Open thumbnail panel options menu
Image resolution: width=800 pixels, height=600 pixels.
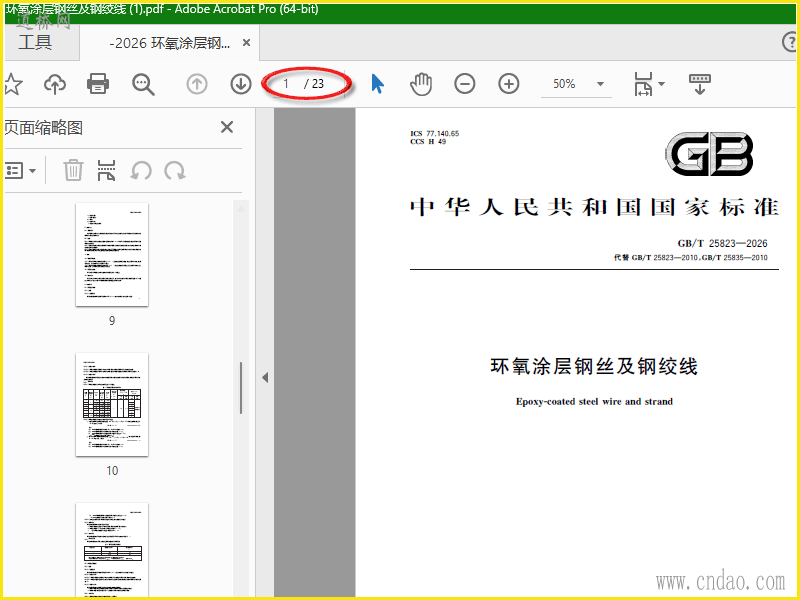(20, 170)
